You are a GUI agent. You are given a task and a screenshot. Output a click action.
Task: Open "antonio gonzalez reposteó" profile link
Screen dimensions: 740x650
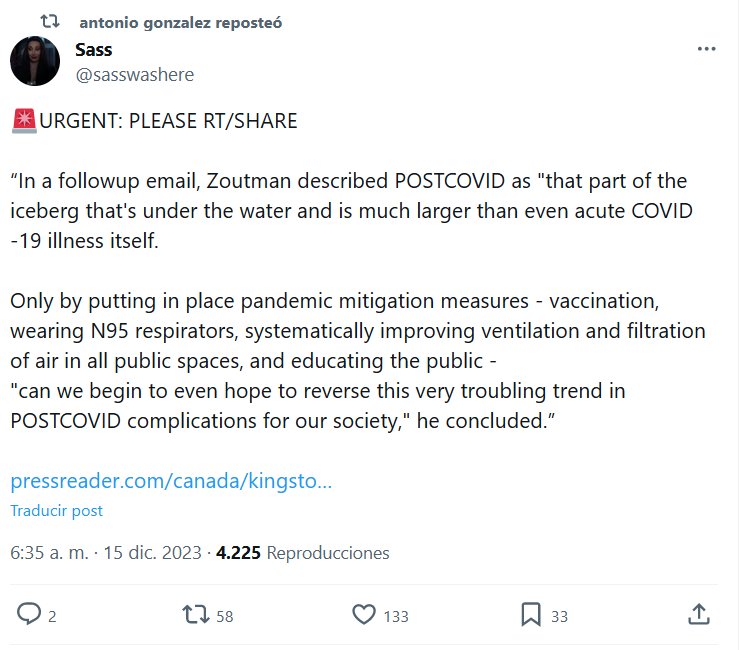tap(180, 22)
